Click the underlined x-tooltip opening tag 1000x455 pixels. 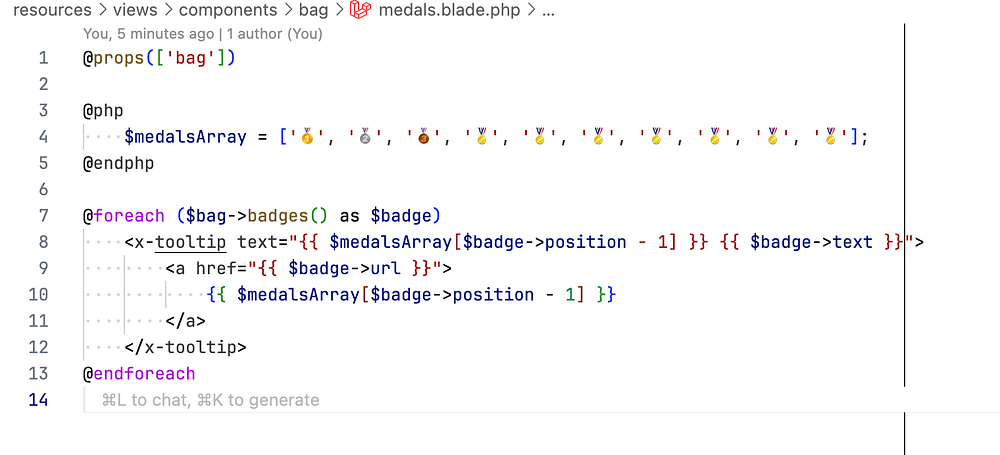click(190, 242)
